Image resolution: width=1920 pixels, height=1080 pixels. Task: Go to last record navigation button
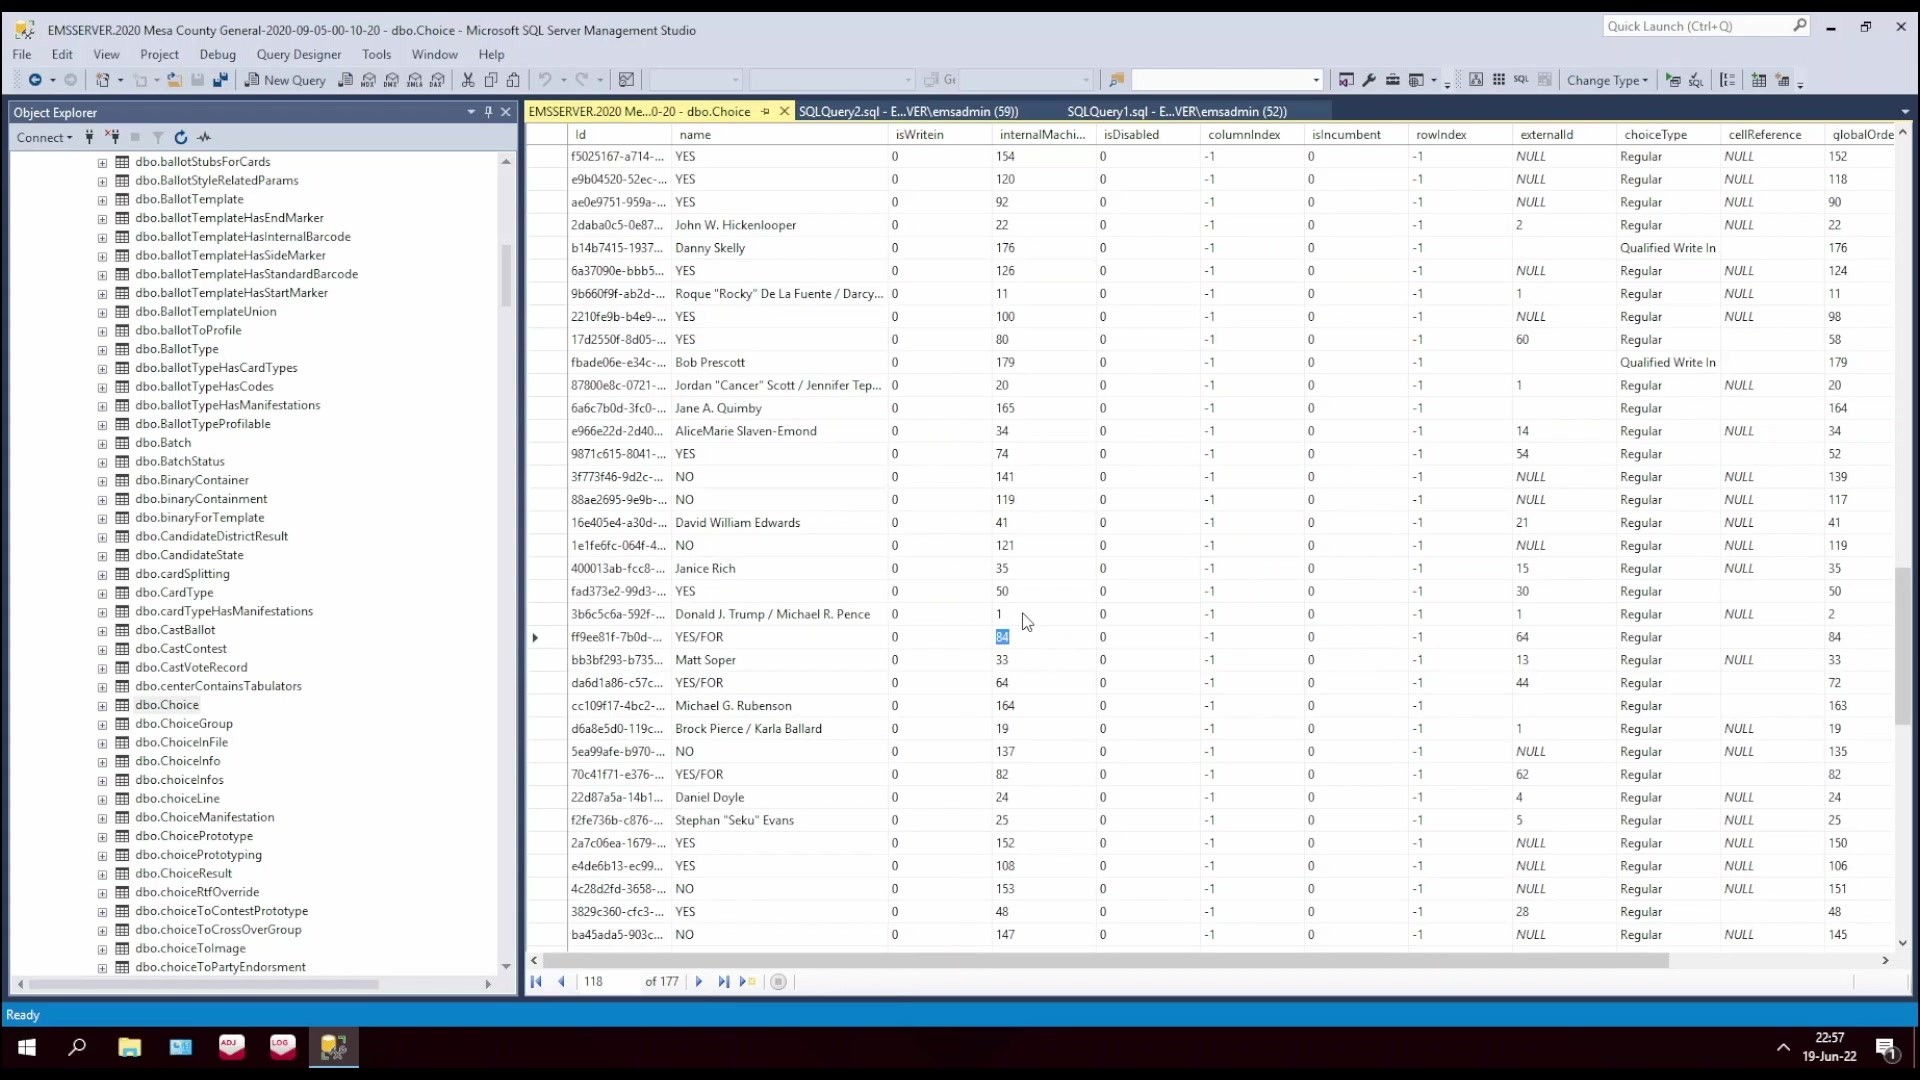tap(723, 982)
